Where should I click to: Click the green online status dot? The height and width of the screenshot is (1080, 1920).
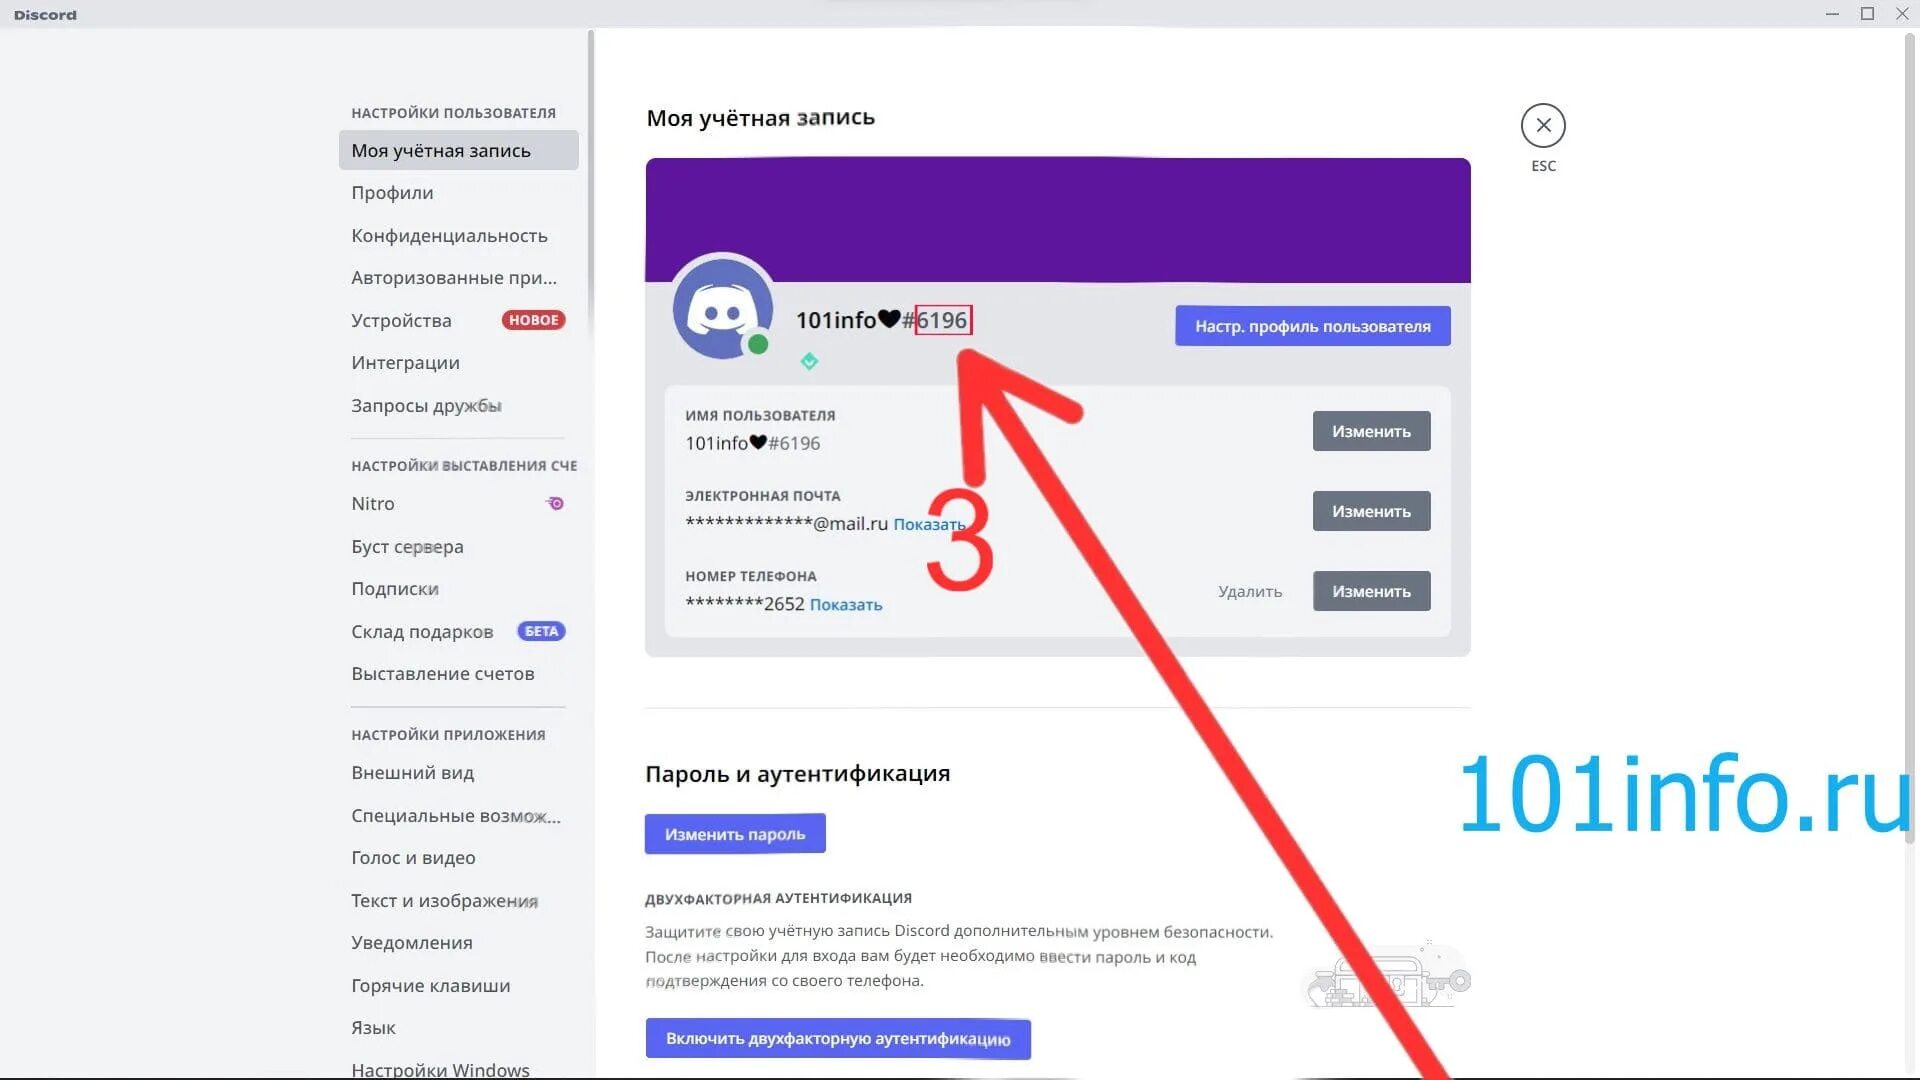click(x=758, y=344)
